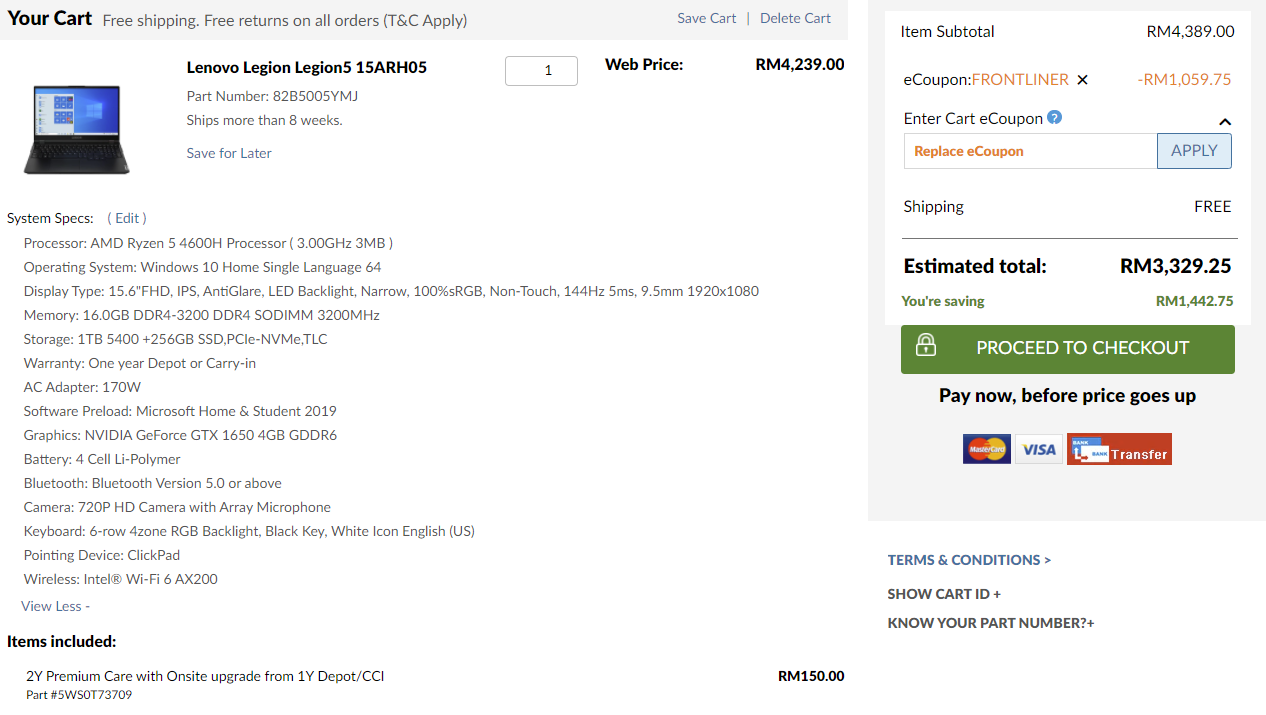The height and width of the screenshot is (715, 1266).
Task: Edit the system specs
Action: coord(127,218)
